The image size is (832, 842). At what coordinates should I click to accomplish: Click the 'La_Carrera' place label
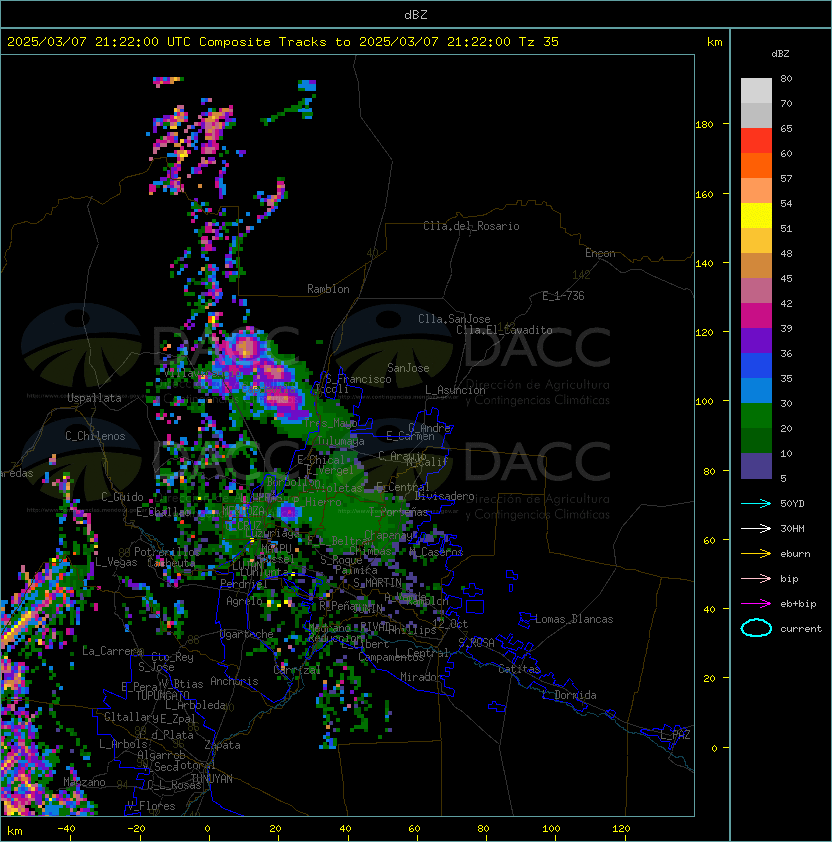(x=112, y=651)
